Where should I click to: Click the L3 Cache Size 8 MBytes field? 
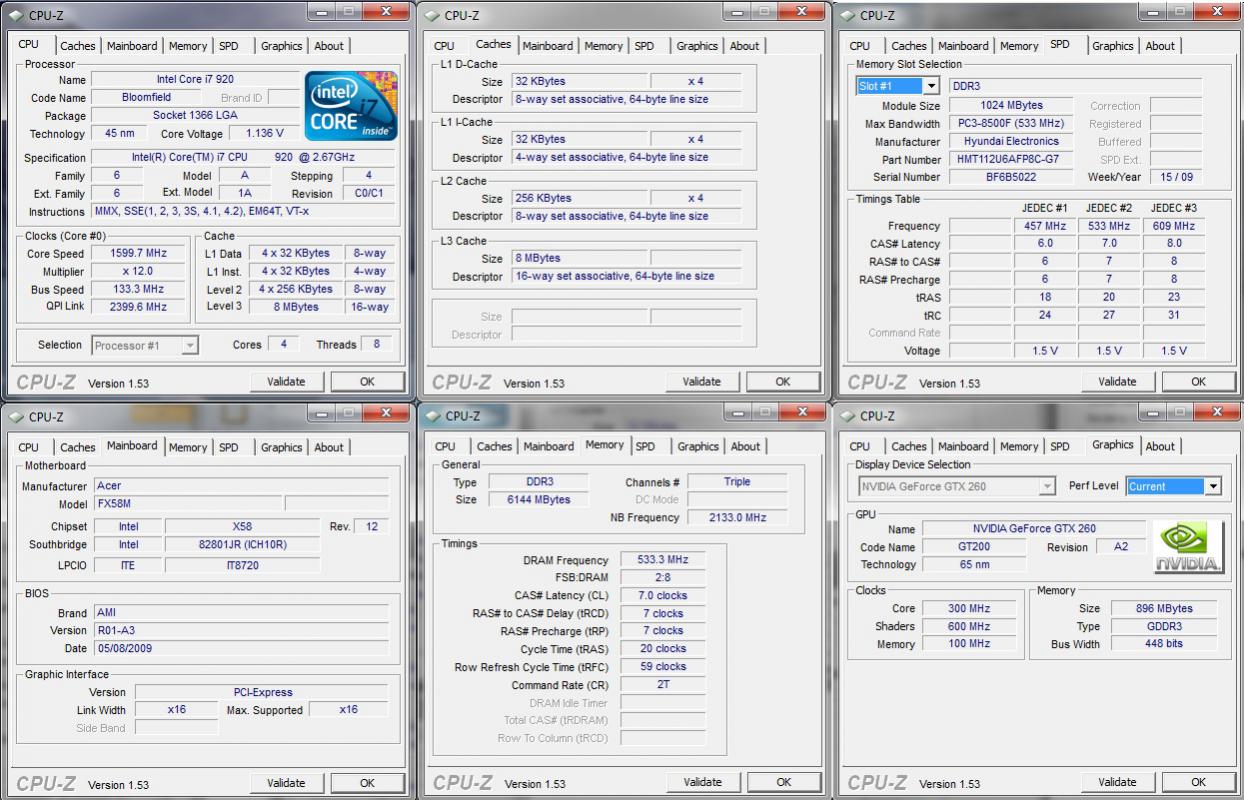pos(579,259)
